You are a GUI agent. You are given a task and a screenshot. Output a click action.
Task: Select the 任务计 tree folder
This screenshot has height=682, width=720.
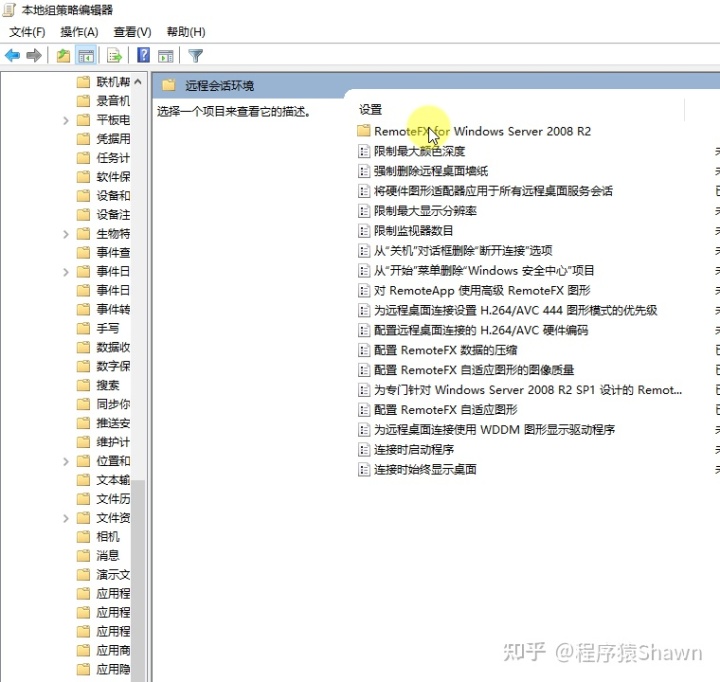[x=103, y=158]
